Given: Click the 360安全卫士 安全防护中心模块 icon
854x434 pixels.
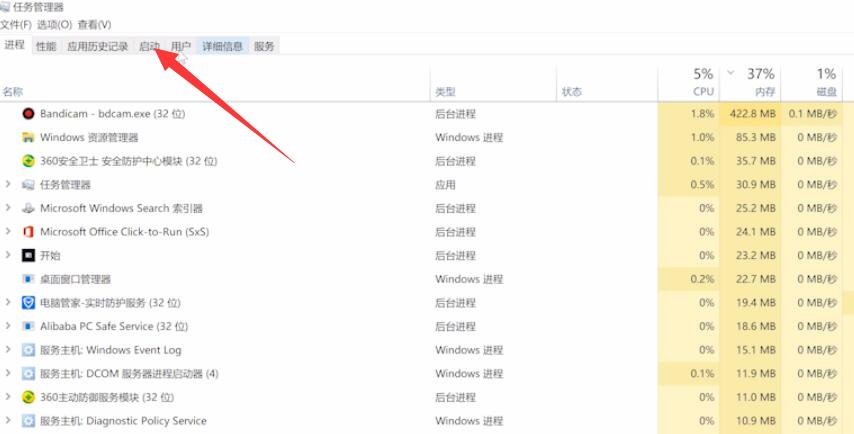Looking at the screenshot, I should [28, 161].
